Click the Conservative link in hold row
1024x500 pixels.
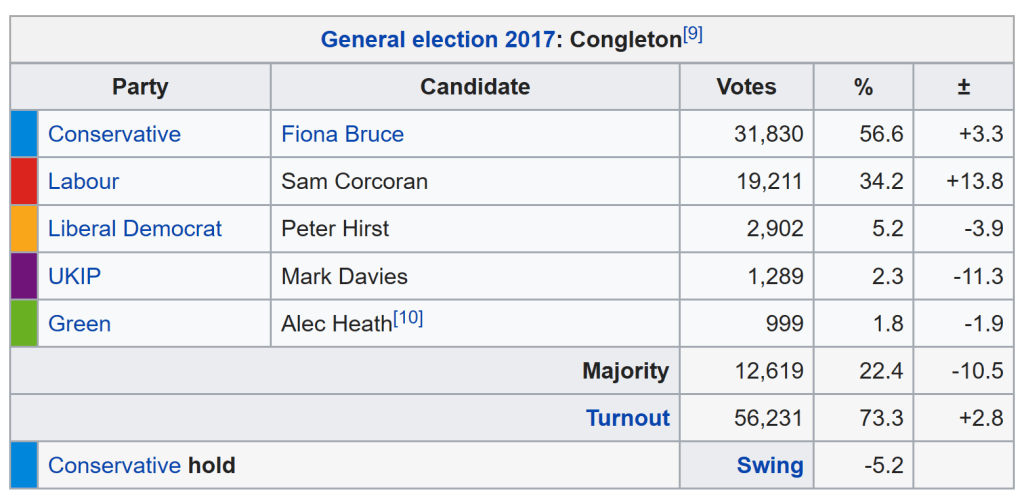(x=114, y=465)
